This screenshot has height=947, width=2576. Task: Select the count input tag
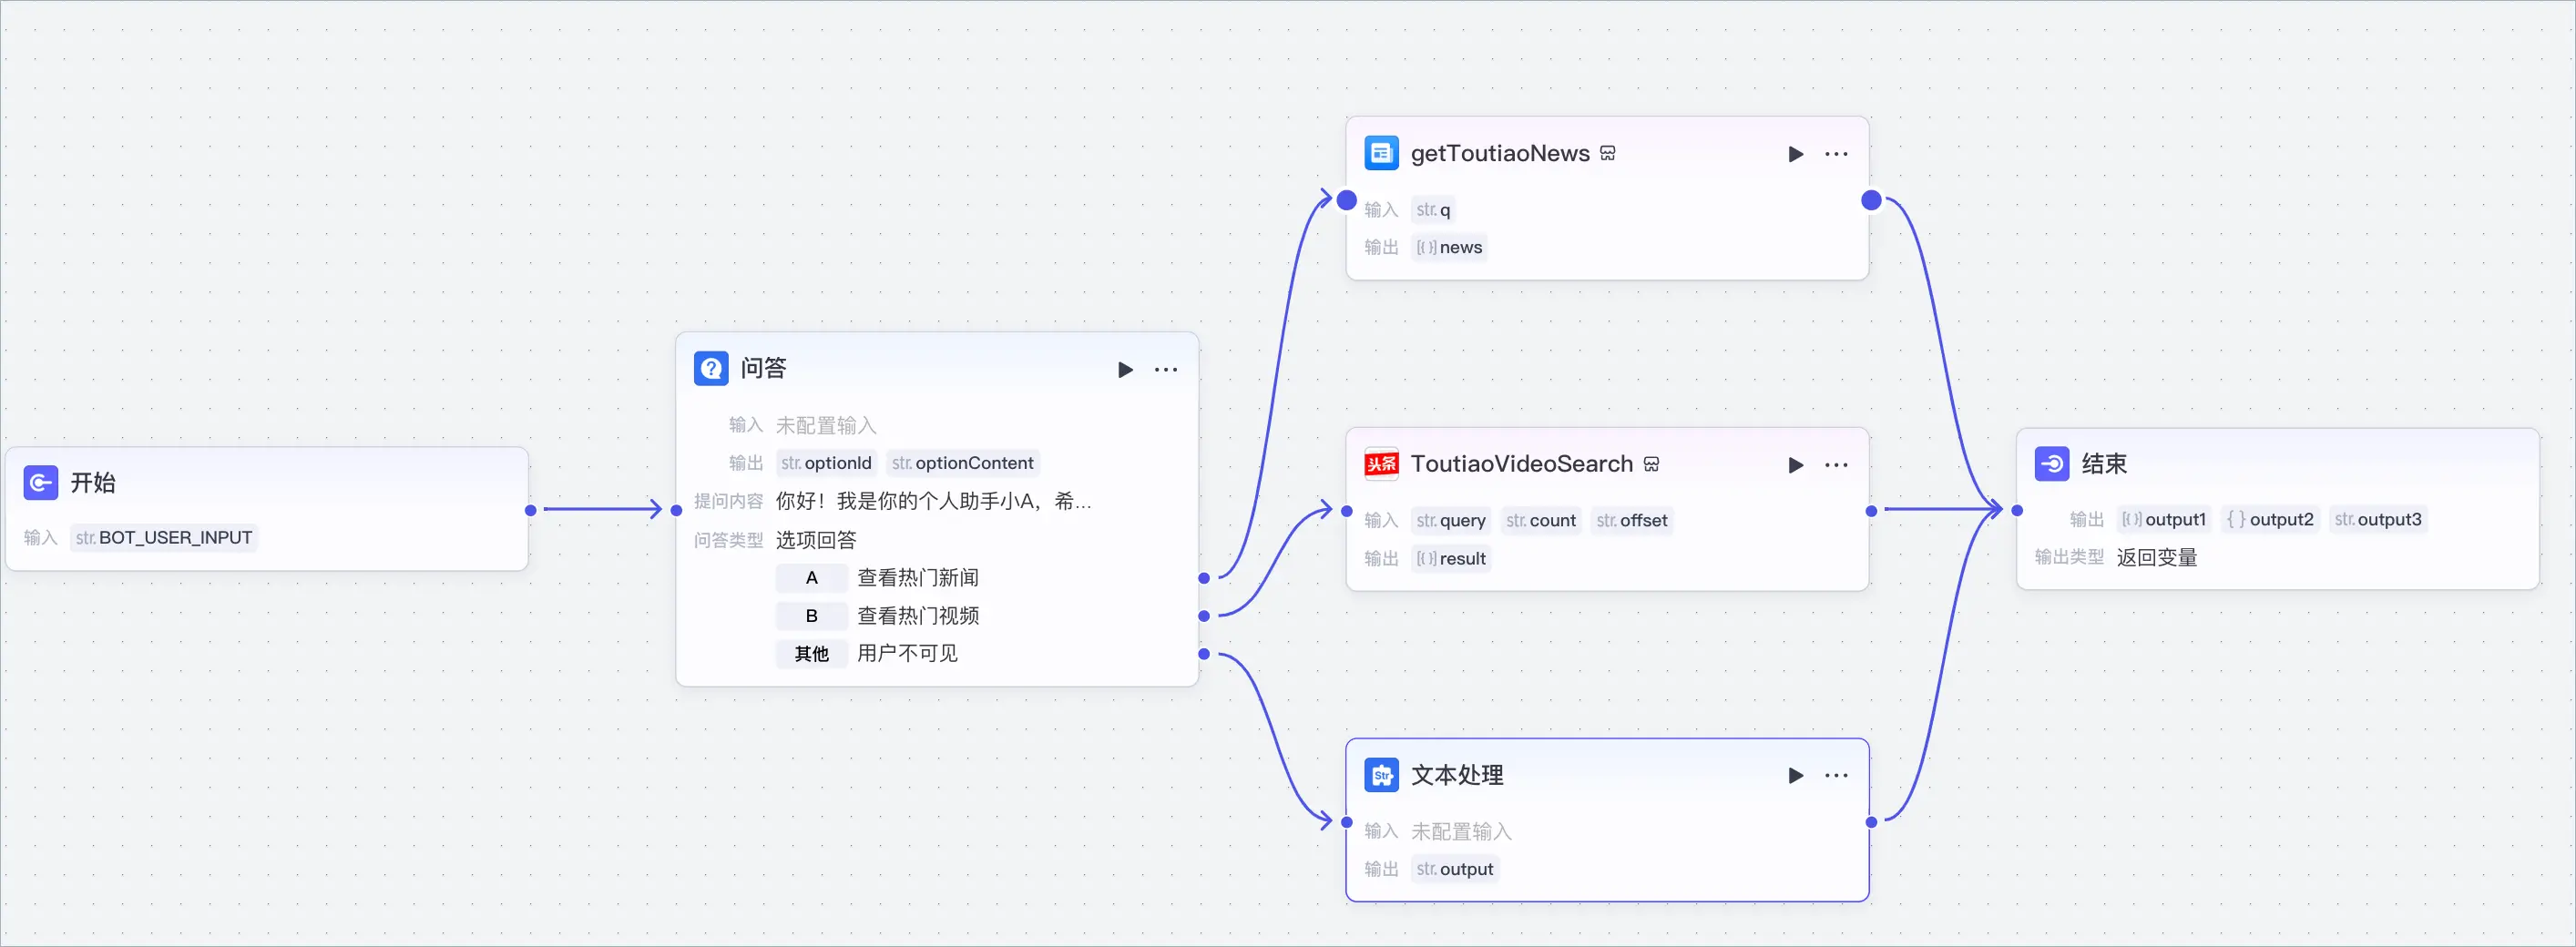pos(1541,521)
